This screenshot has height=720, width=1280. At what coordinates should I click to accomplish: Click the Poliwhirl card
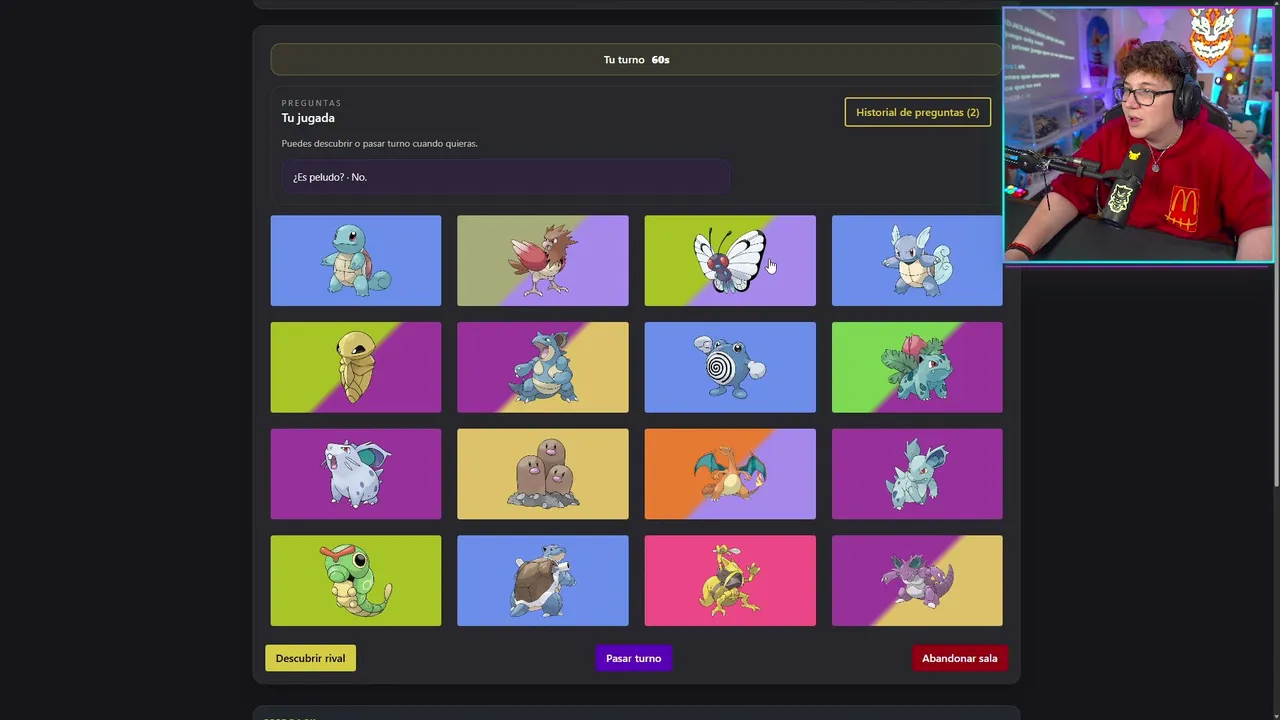coord(730,367)
